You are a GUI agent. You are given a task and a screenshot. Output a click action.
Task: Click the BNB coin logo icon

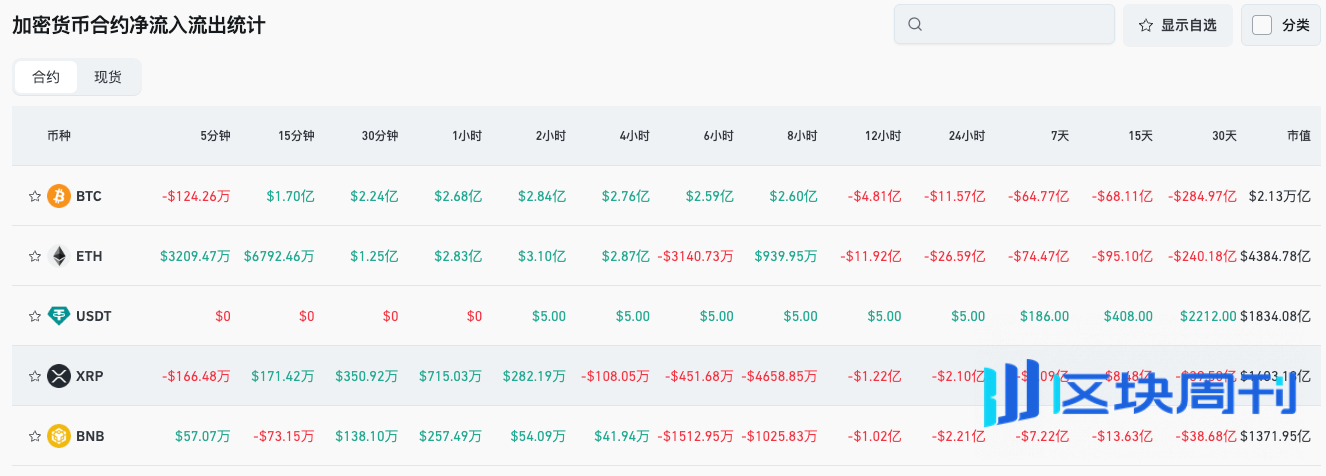click(59, 436)
